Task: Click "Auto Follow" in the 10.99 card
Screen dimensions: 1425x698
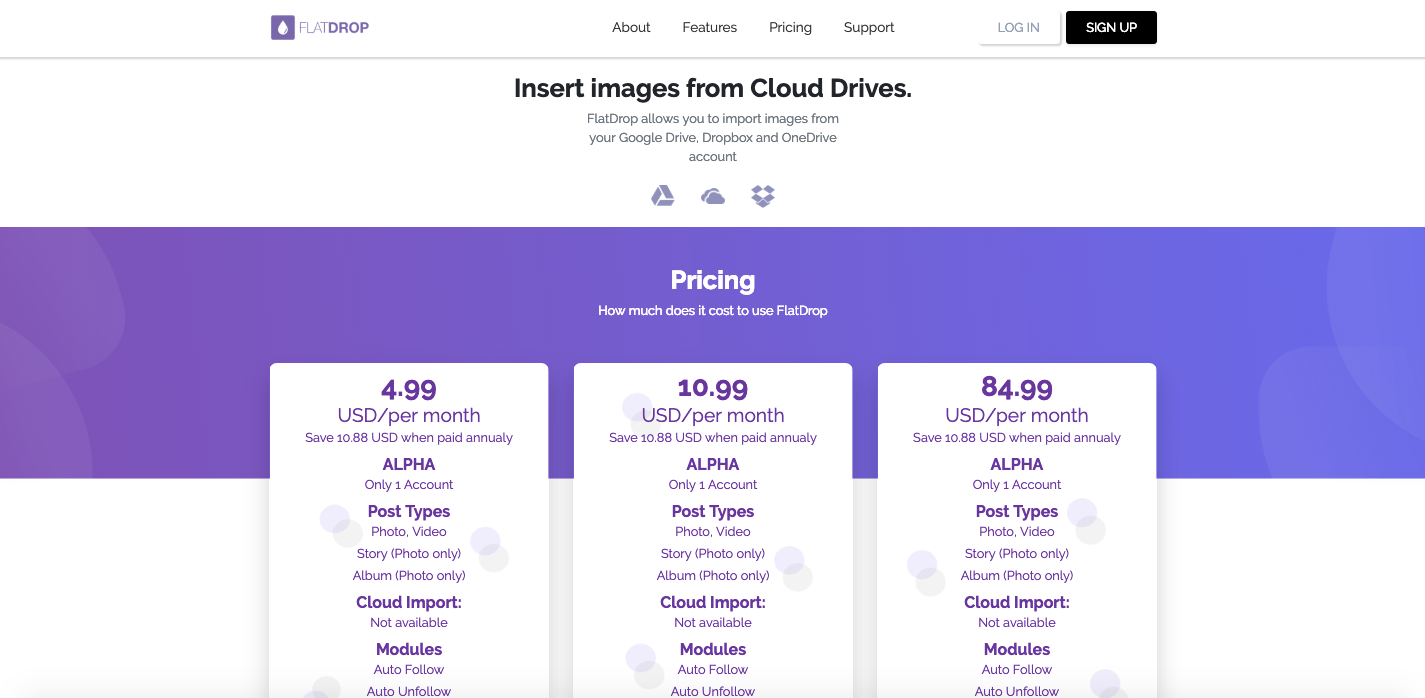Action: (x=713, y=670)
